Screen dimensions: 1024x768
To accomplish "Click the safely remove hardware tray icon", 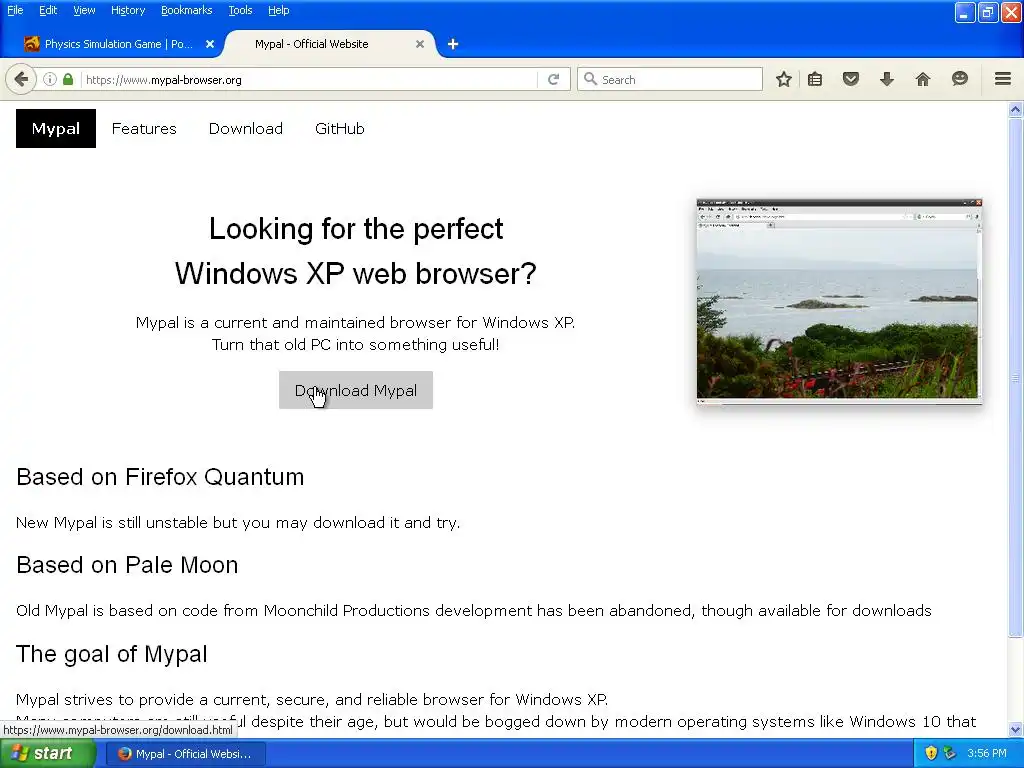I will [x=950, y=753].
